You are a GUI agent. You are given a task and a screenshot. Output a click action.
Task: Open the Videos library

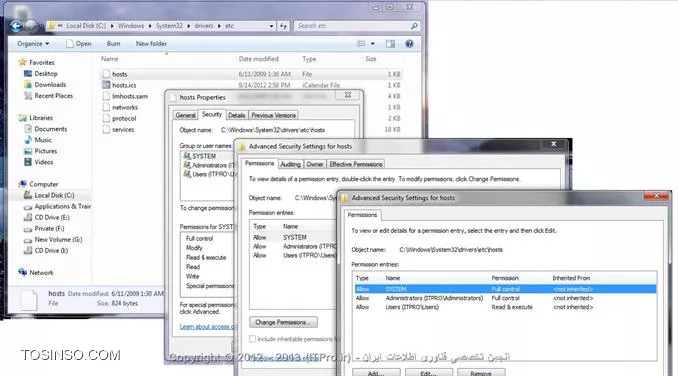[x=44, y=162]
